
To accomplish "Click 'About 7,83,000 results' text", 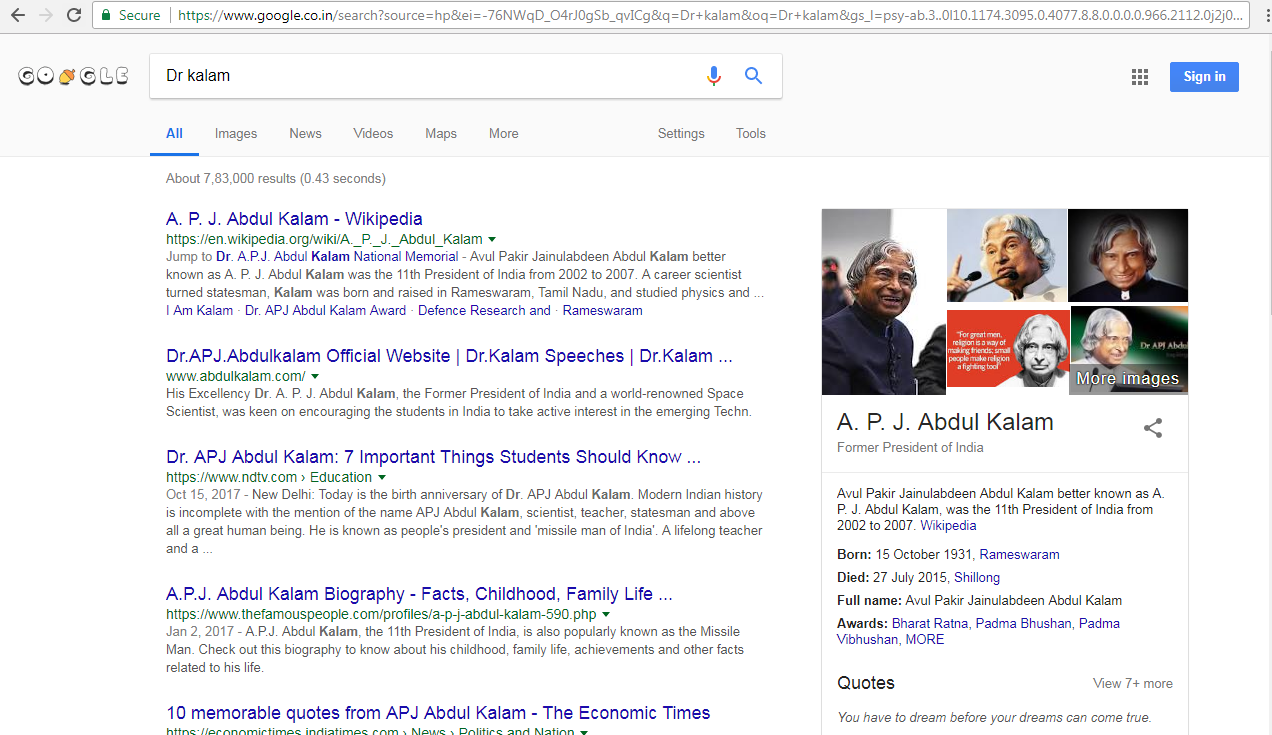I will tap(275, 179).
